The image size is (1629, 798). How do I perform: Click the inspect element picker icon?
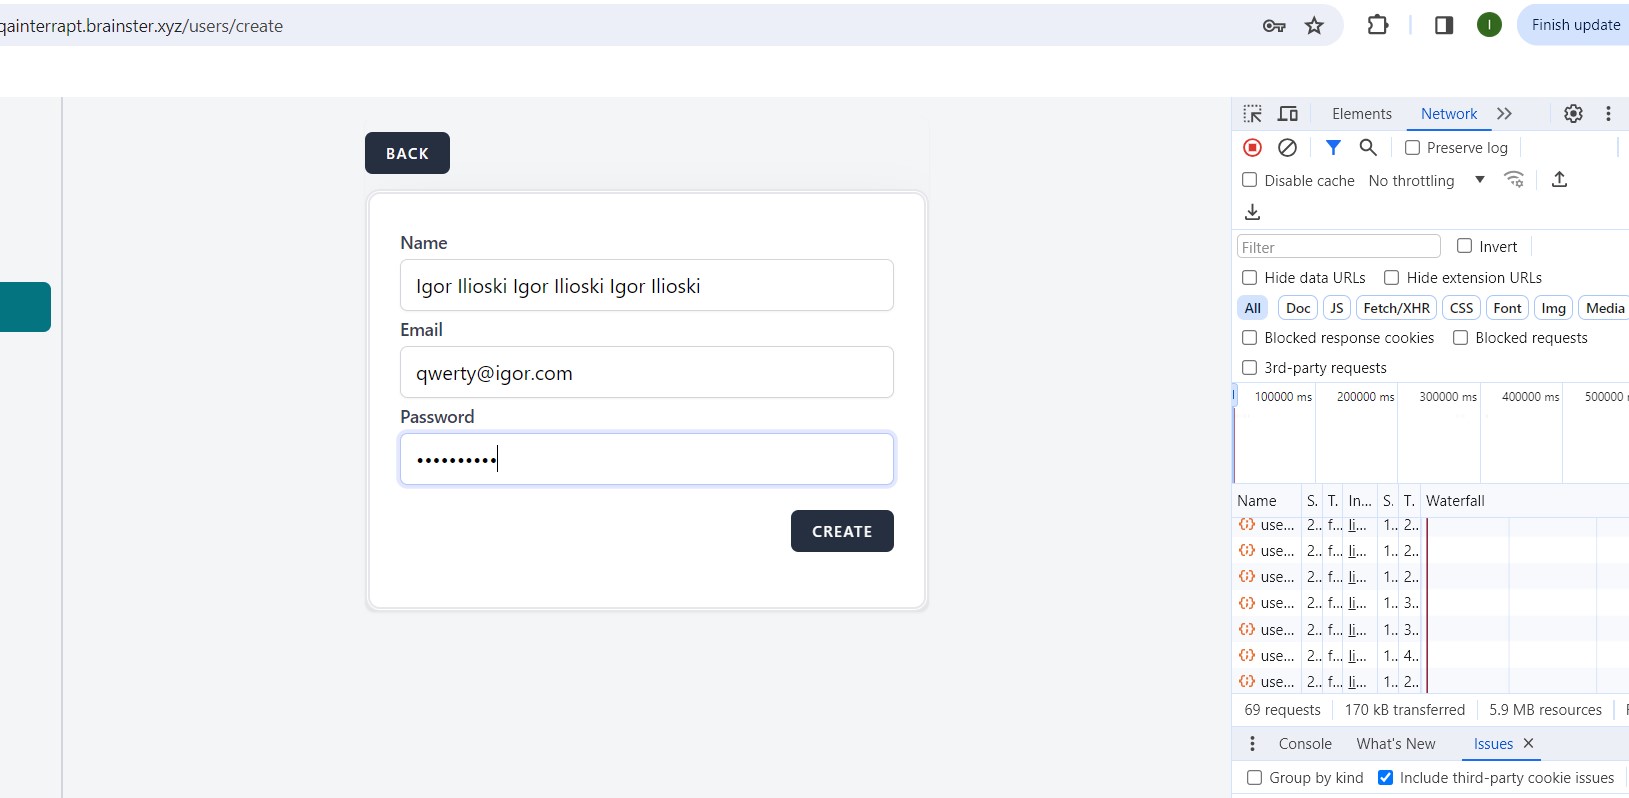pos(1252,114)
